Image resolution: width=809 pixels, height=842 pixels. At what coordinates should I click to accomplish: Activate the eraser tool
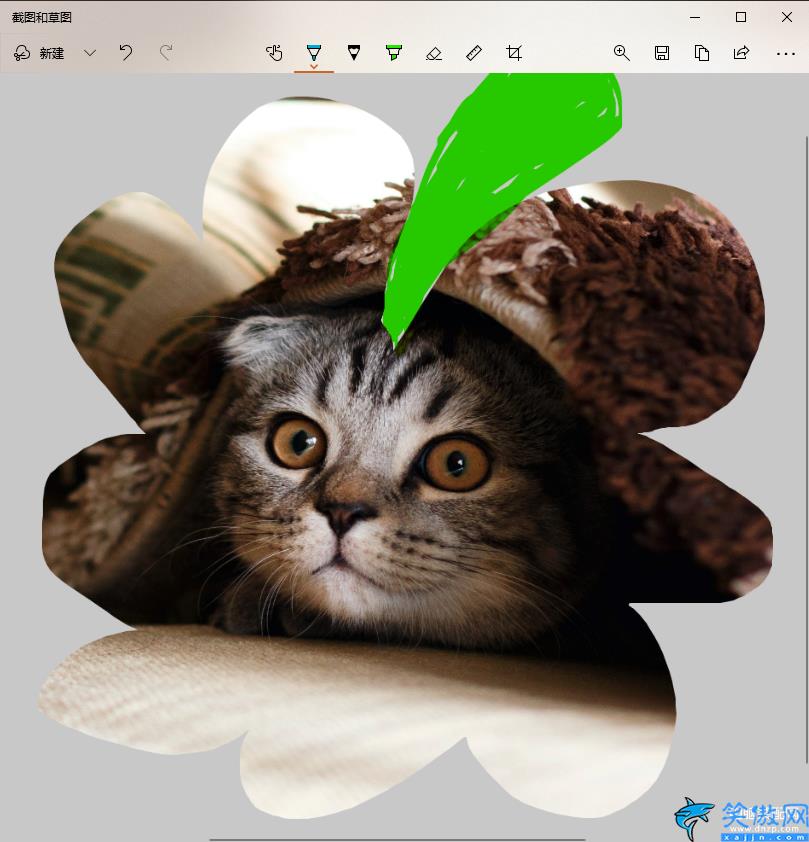click(x=434, y=53)
